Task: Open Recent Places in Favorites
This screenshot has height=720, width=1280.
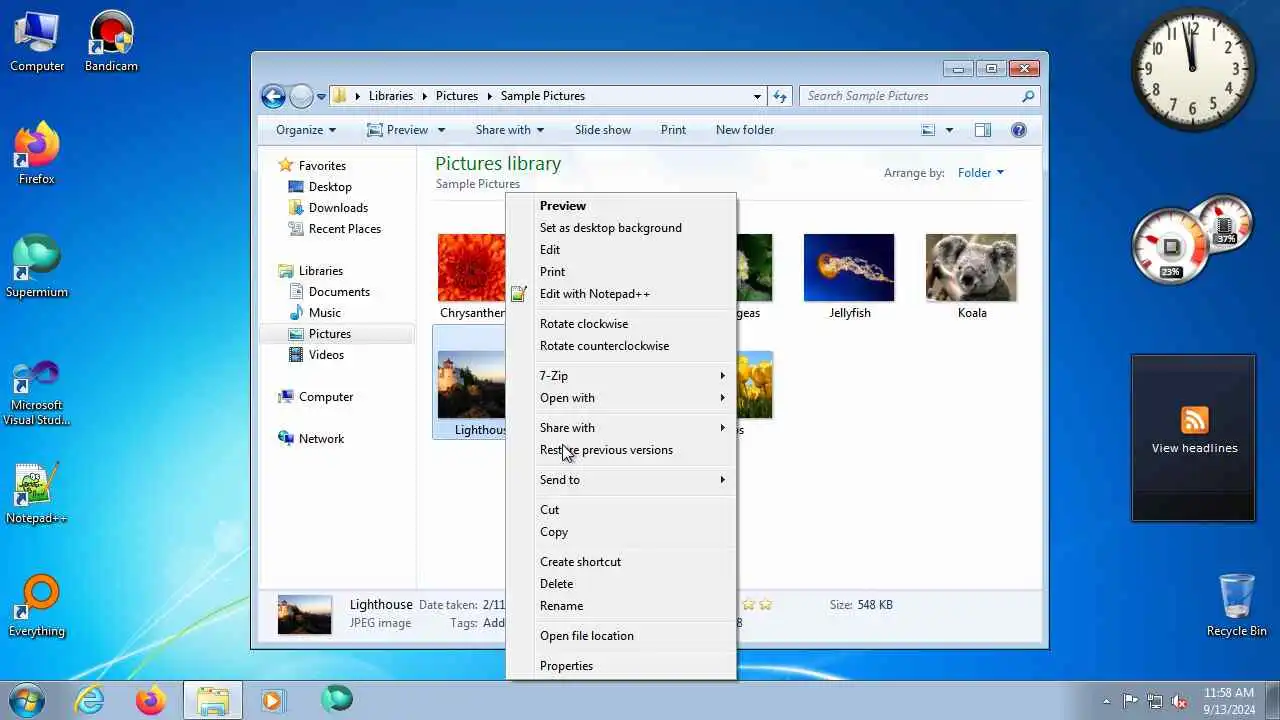Action: [344, 229]
